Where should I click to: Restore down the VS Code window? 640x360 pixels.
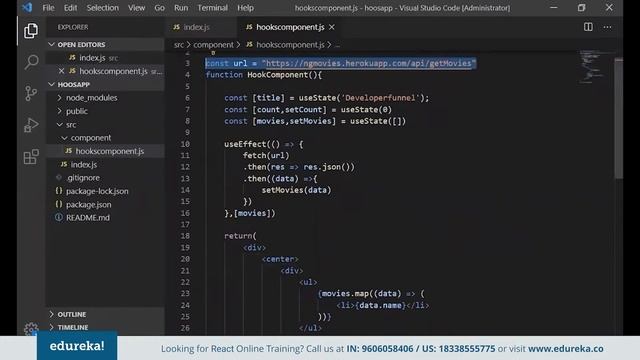[x=581, y=8]
